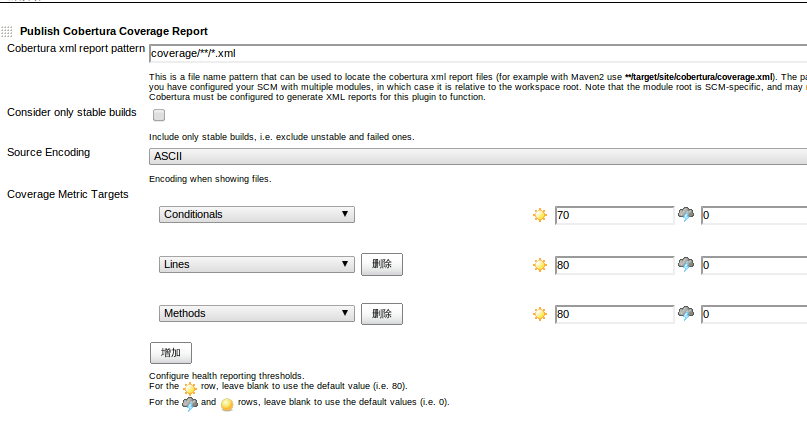This screenshot has height=425, width=807.
Task: Delete the Lines metric target row
Action: pos(382,264)
